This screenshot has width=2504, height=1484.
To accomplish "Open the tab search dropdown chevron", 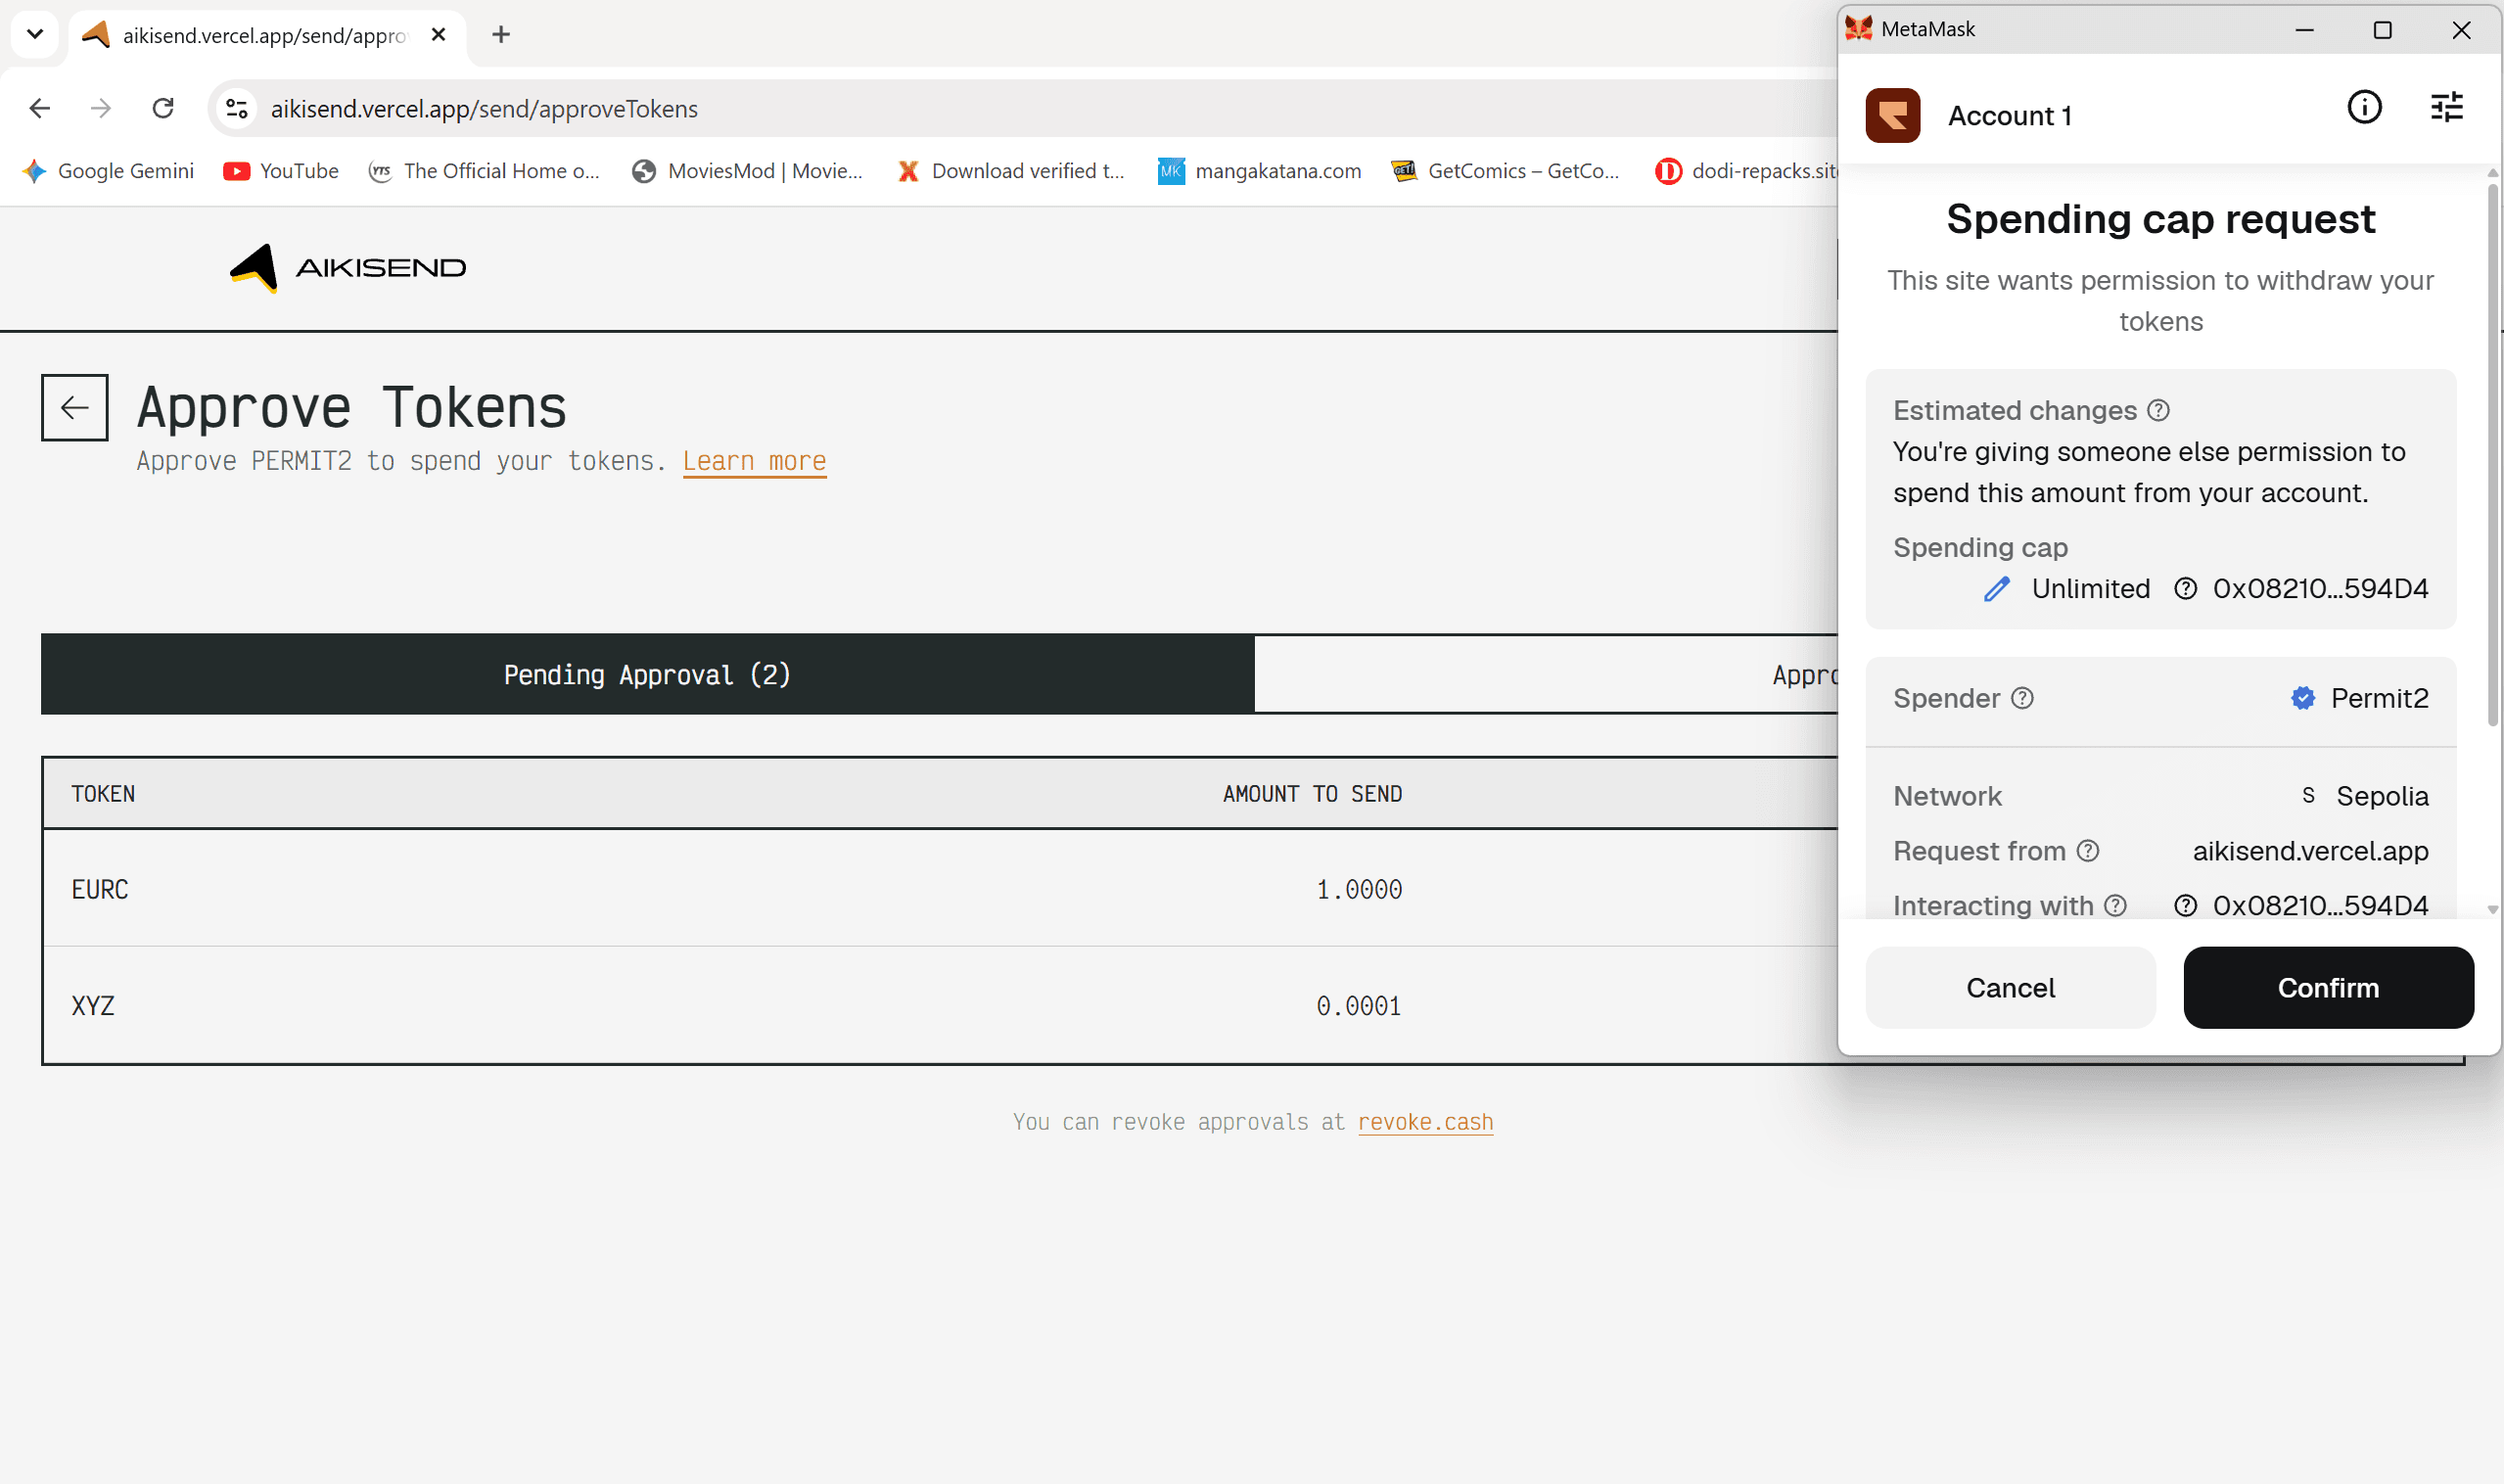I will pyautogui.click(x=35, y=34).
